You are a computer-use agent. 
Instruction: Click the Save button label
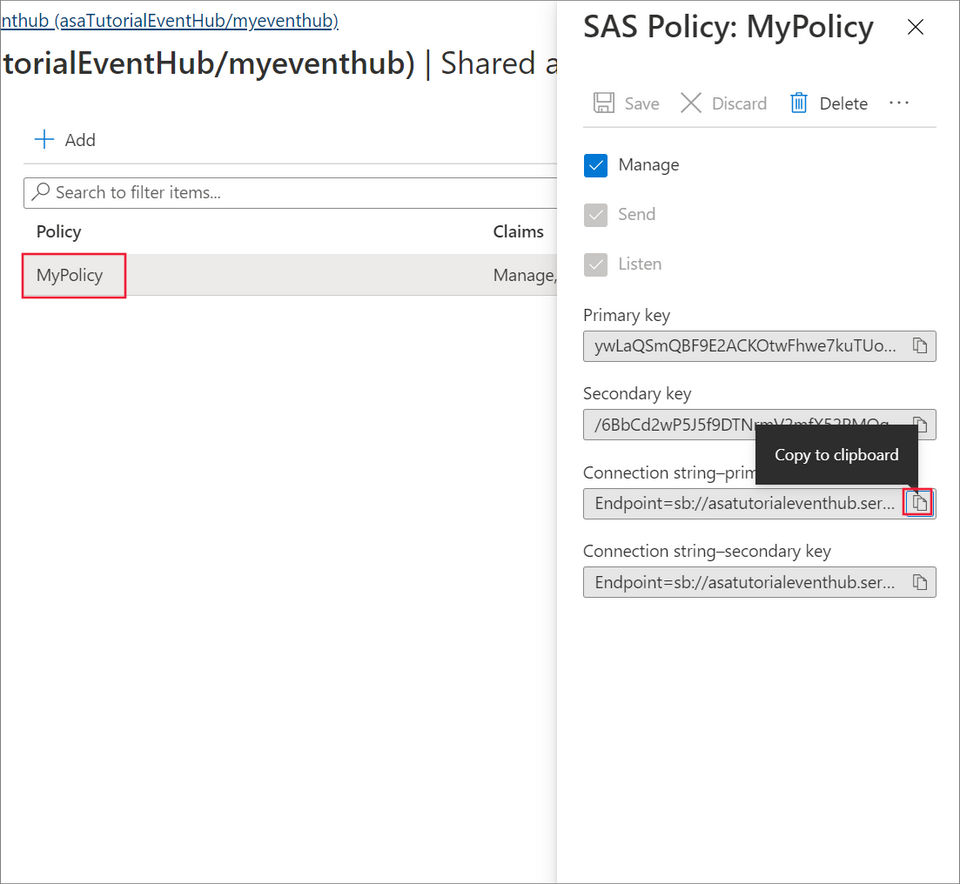642,103
